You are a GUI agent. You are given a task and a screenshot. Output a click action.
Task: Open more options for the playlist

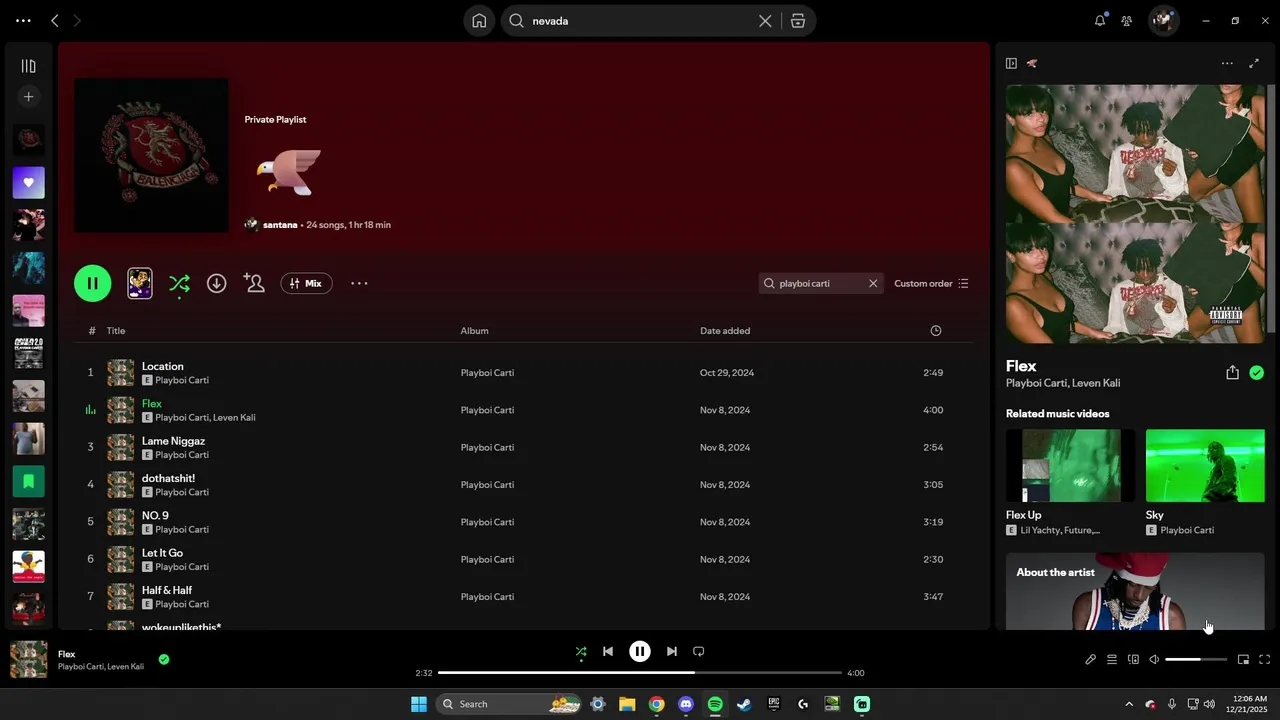(x=359, y=283)
